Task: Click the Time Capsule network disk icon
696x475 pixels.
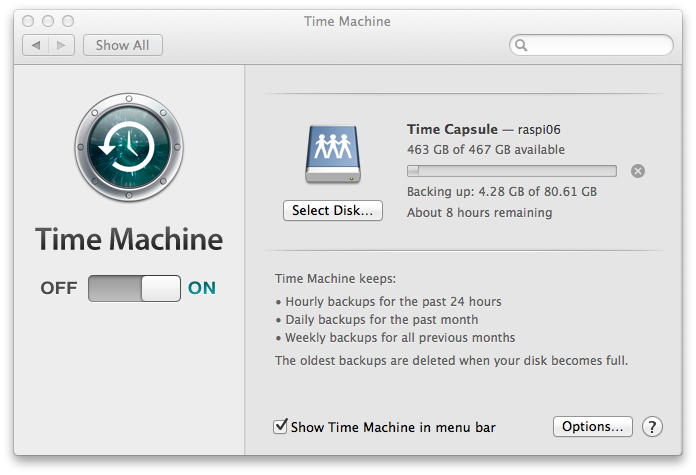Action: tap(333, 154)
